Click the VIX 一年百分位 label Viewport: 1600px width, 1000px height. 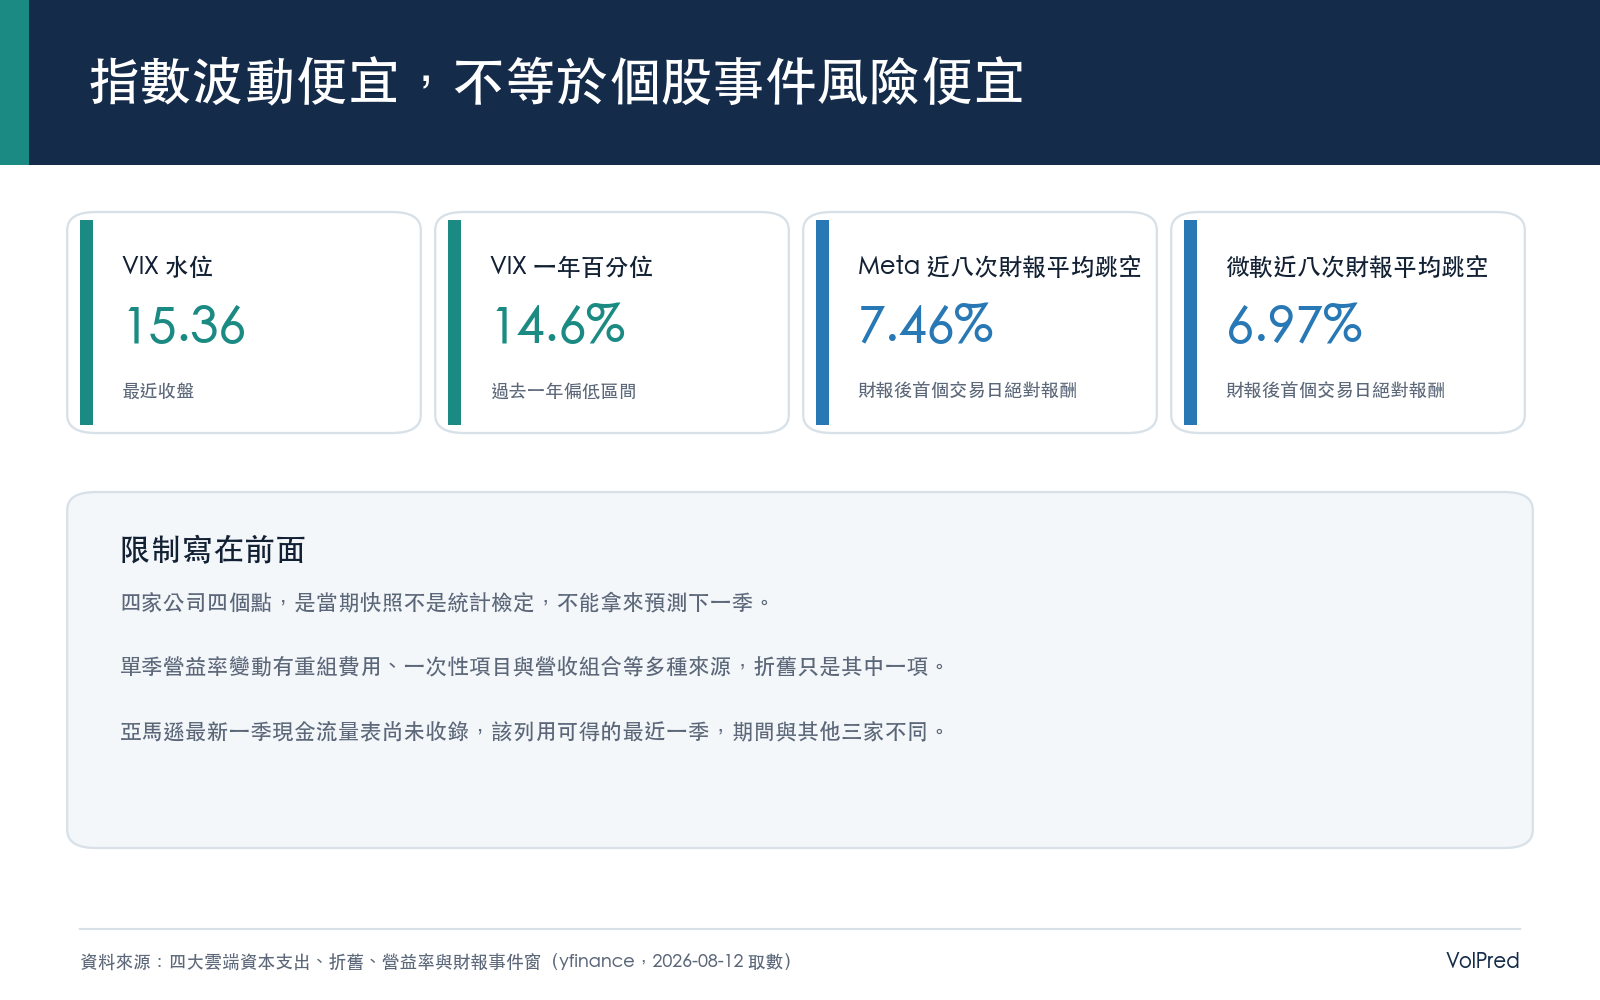click(x=571, y=267)
